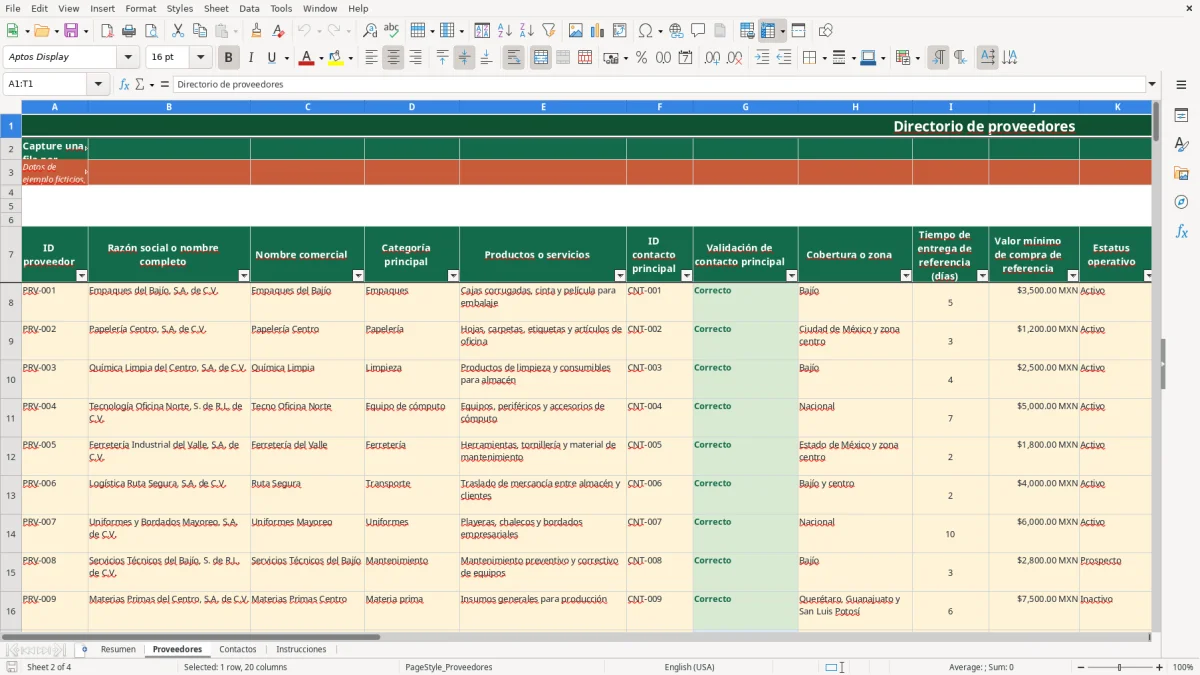Viewport: 1200px width, 675px height.
Task: Open the Navigator panel in sidebar
Action: point(1181,202)
